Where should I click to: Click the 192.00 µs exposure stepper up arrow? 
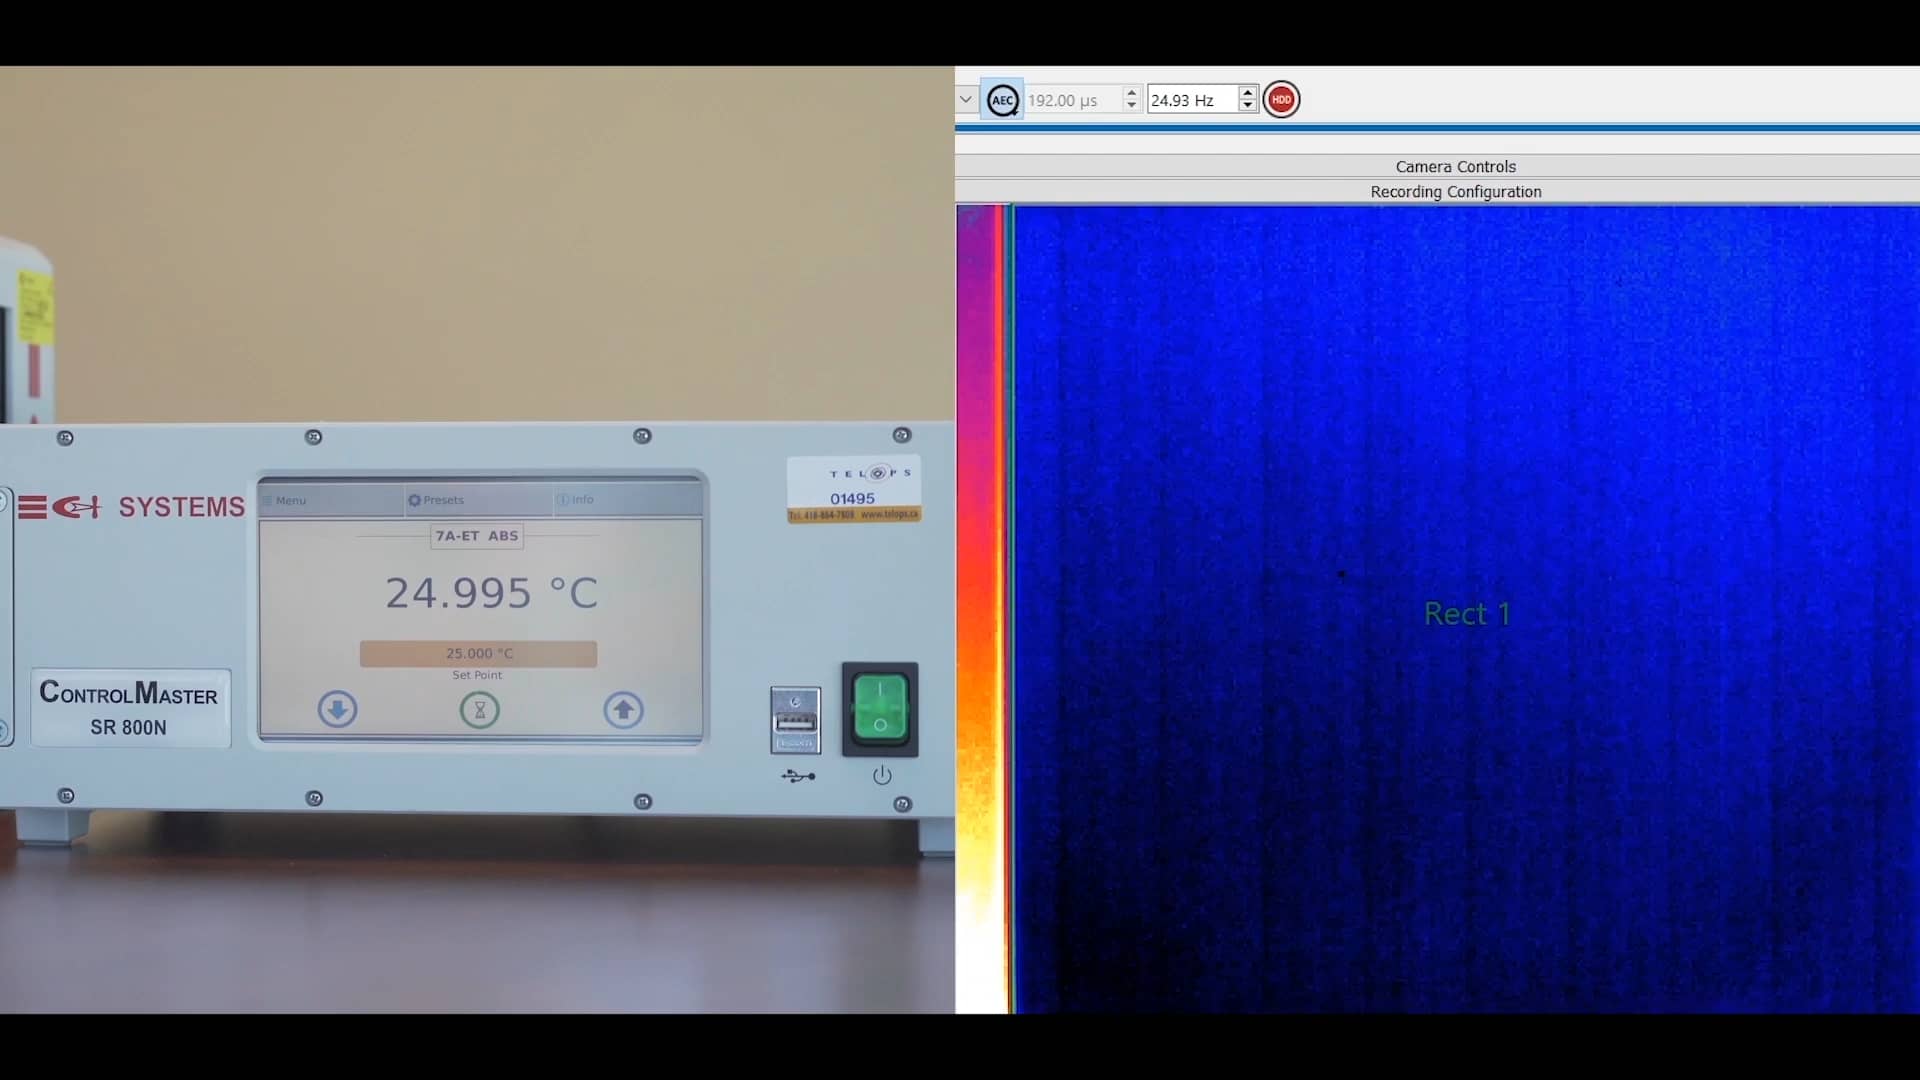coord(1130,92)
